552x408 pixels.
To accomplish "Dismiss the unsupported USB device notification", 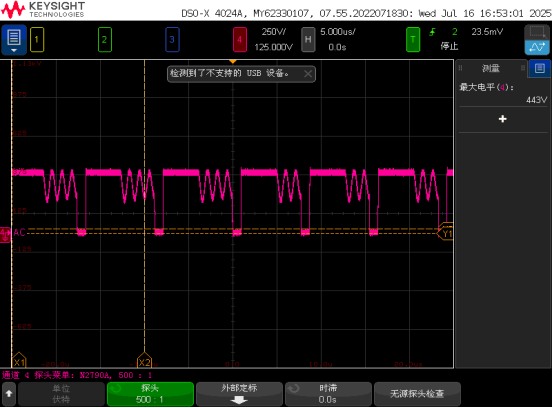I will click(308, 74).
